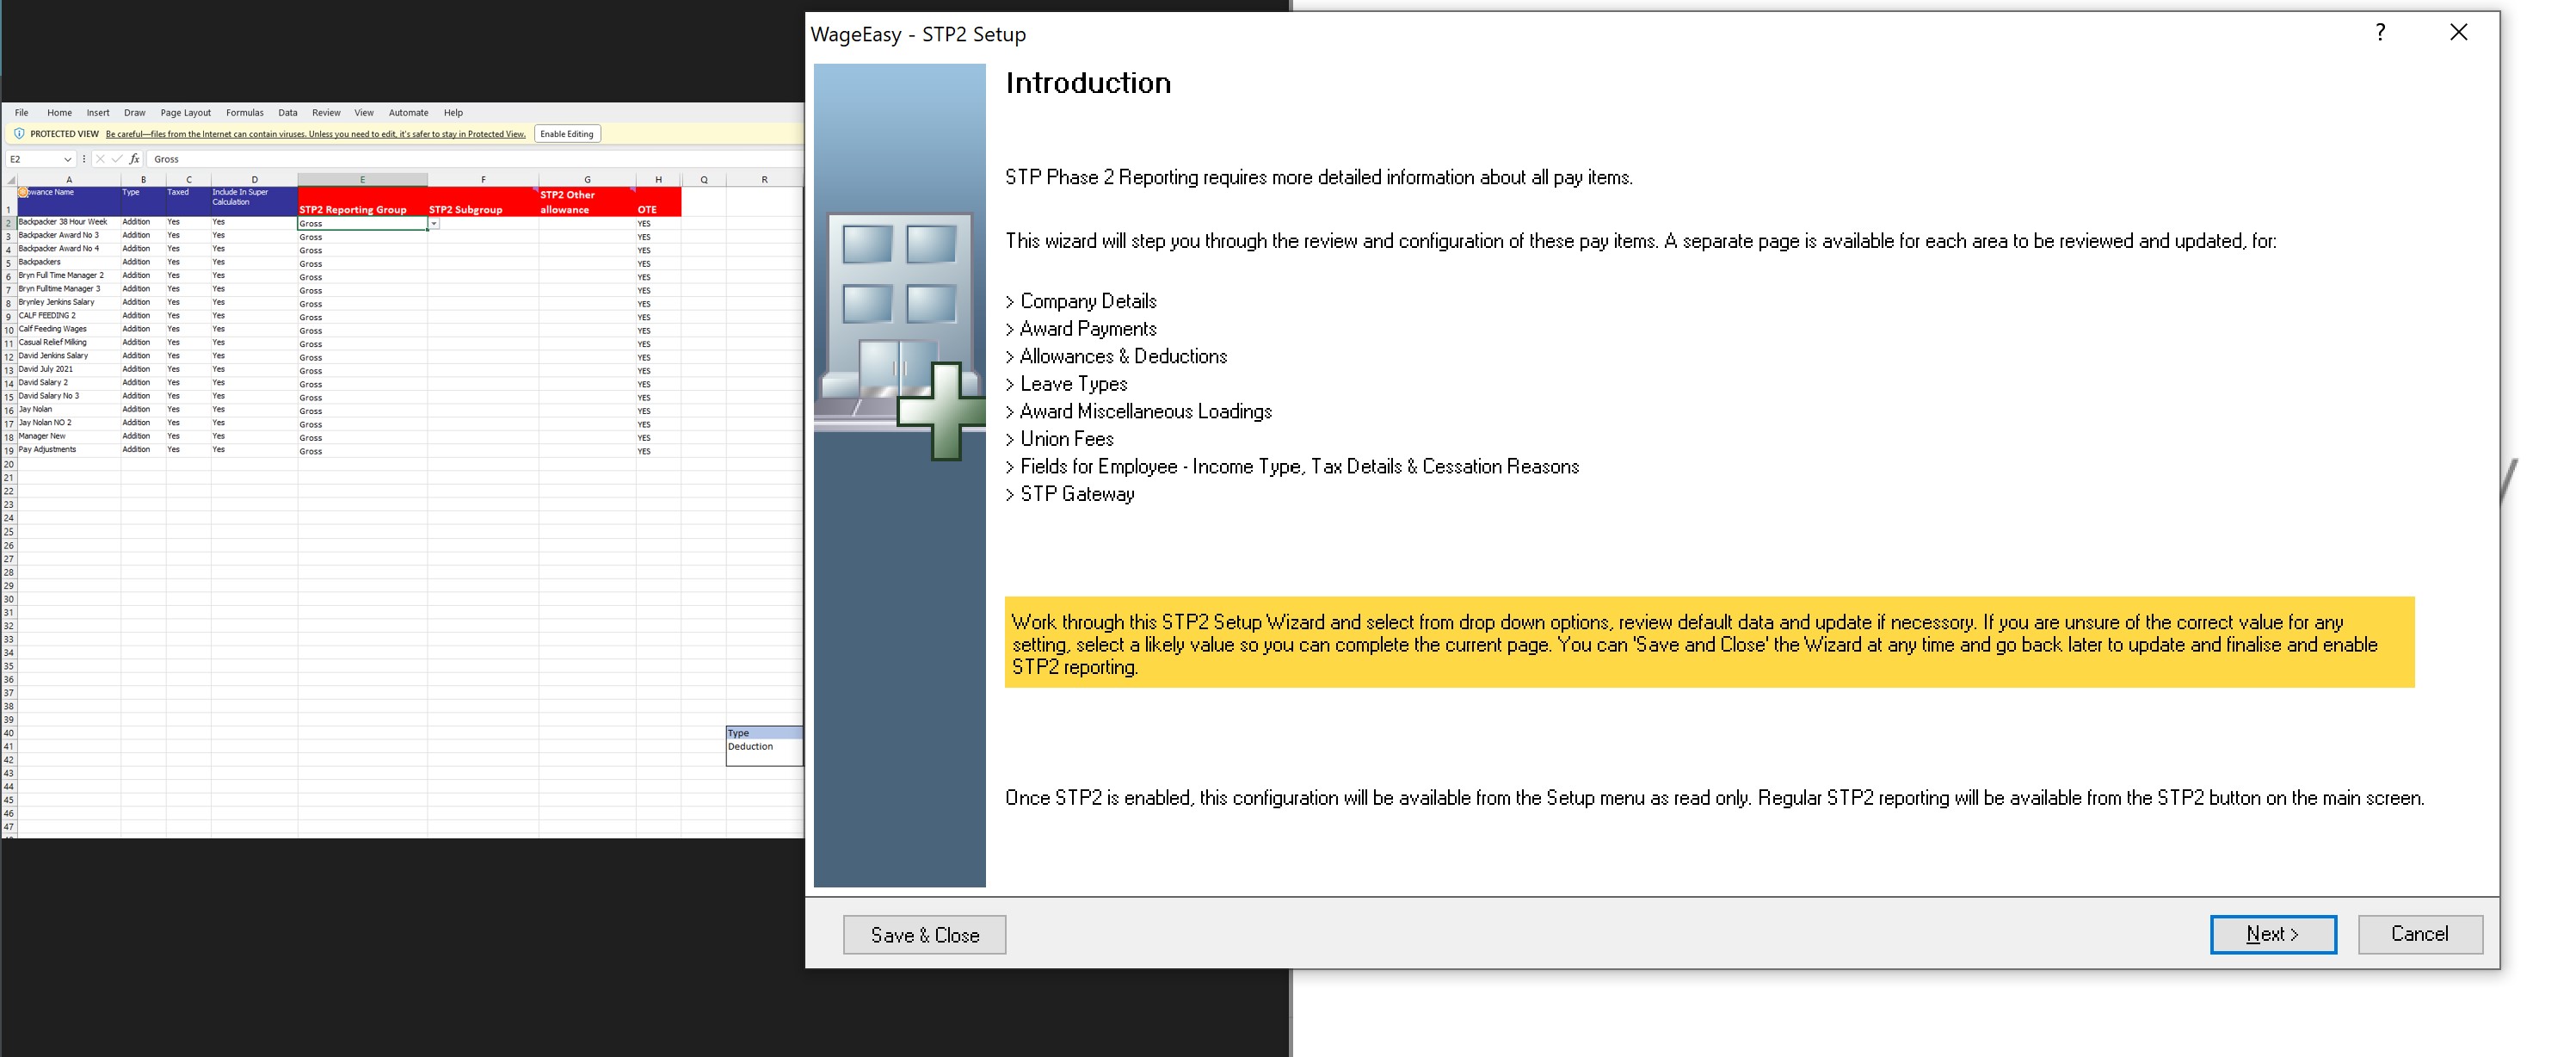The height and width of the screenshot is (1057, 2576).
Task: Click the YES cell in the Pay Adjustments row
Action: pos(658,451)
